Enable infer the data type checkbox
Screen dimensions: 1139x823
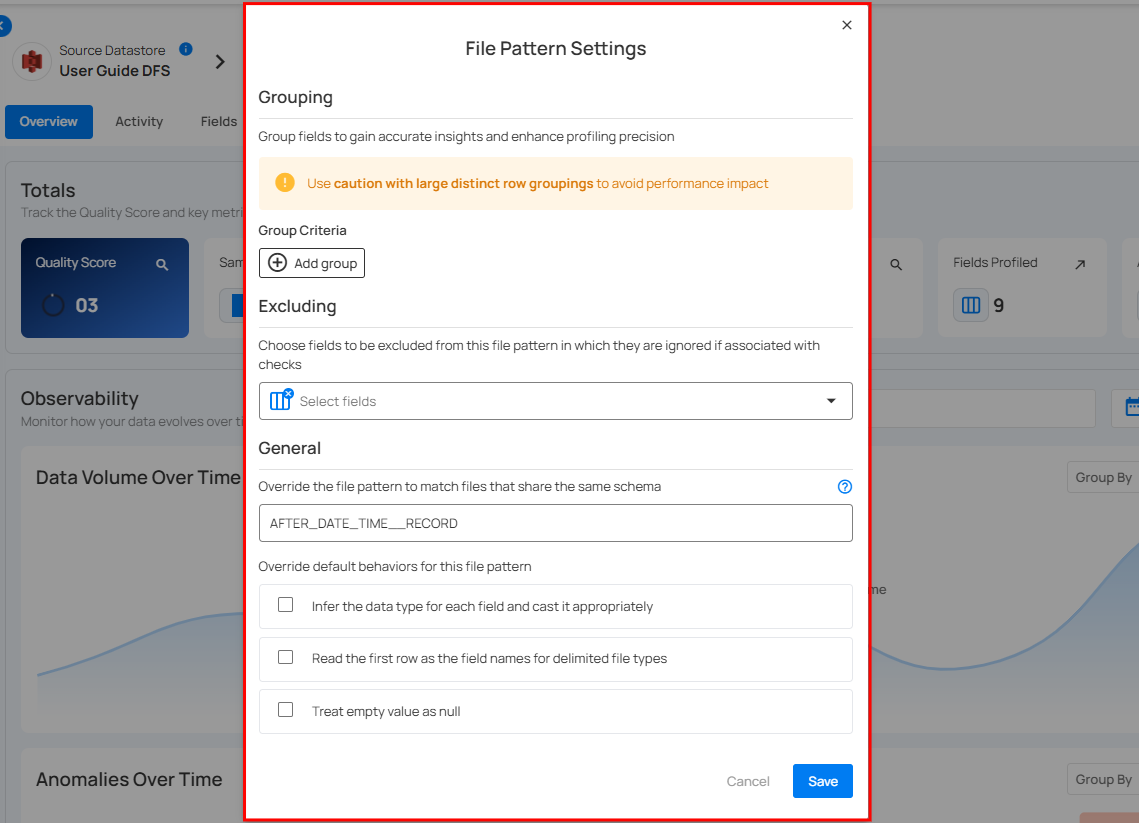[286, 605]
